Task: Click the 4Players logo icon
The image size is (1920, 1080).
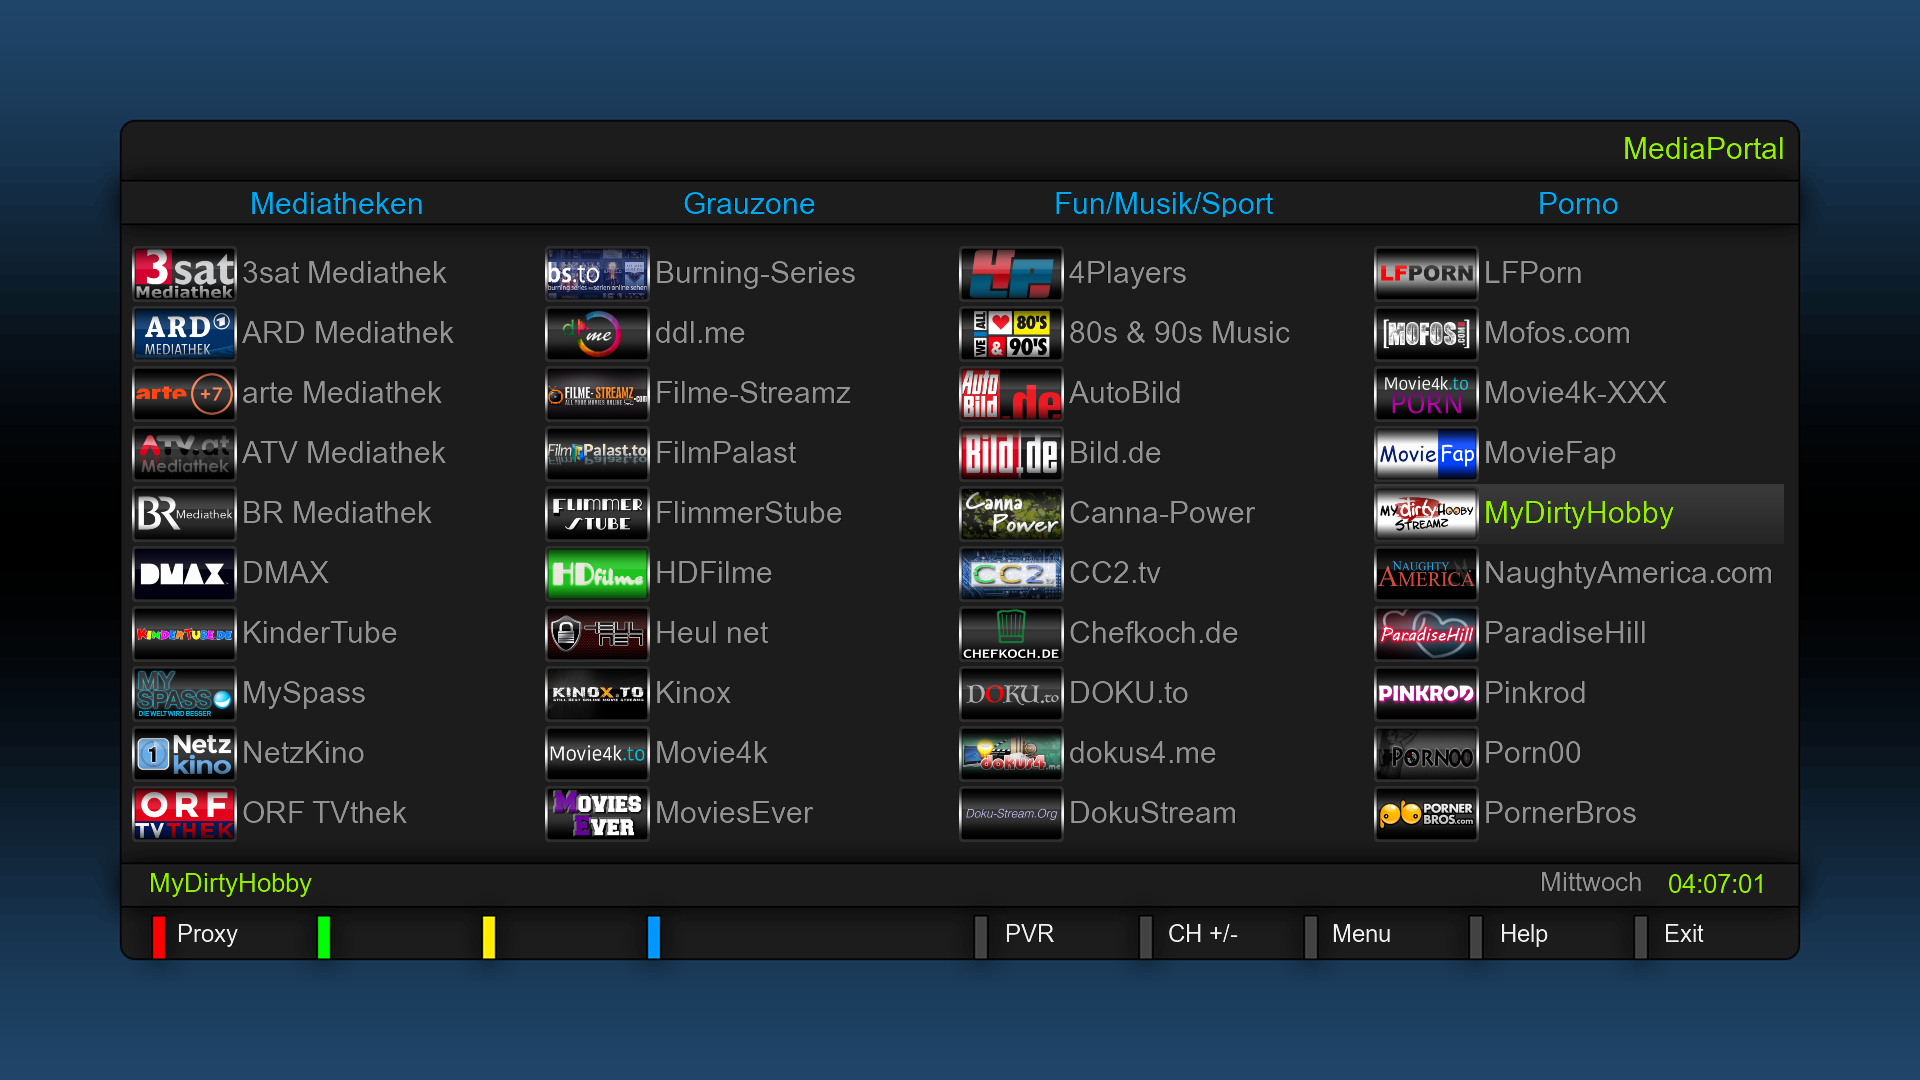Action: [1011, 274]
